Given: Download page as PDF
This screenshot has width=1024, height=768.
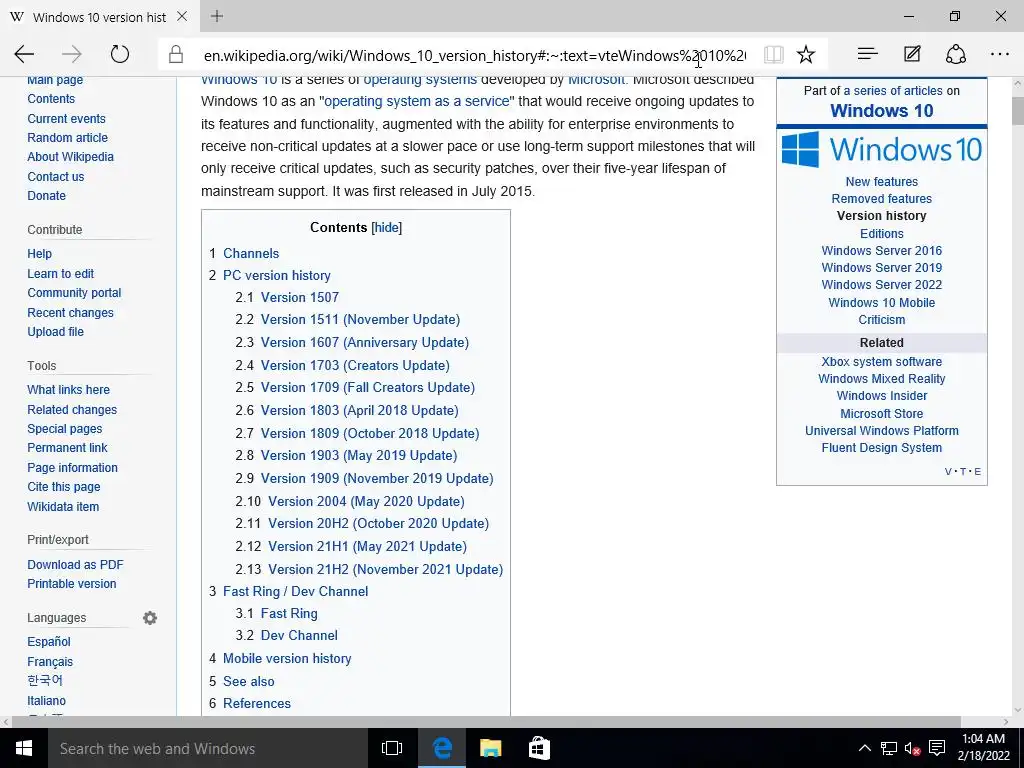Looking at the screenshot, I should [75, 565].
